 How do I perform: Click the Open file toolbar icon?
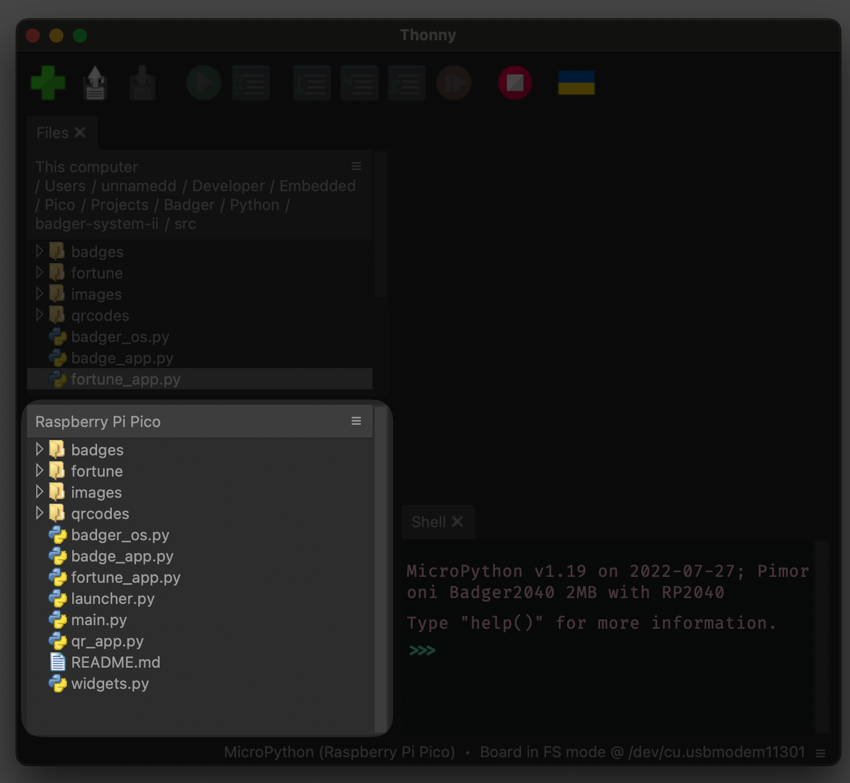(95, 83)
